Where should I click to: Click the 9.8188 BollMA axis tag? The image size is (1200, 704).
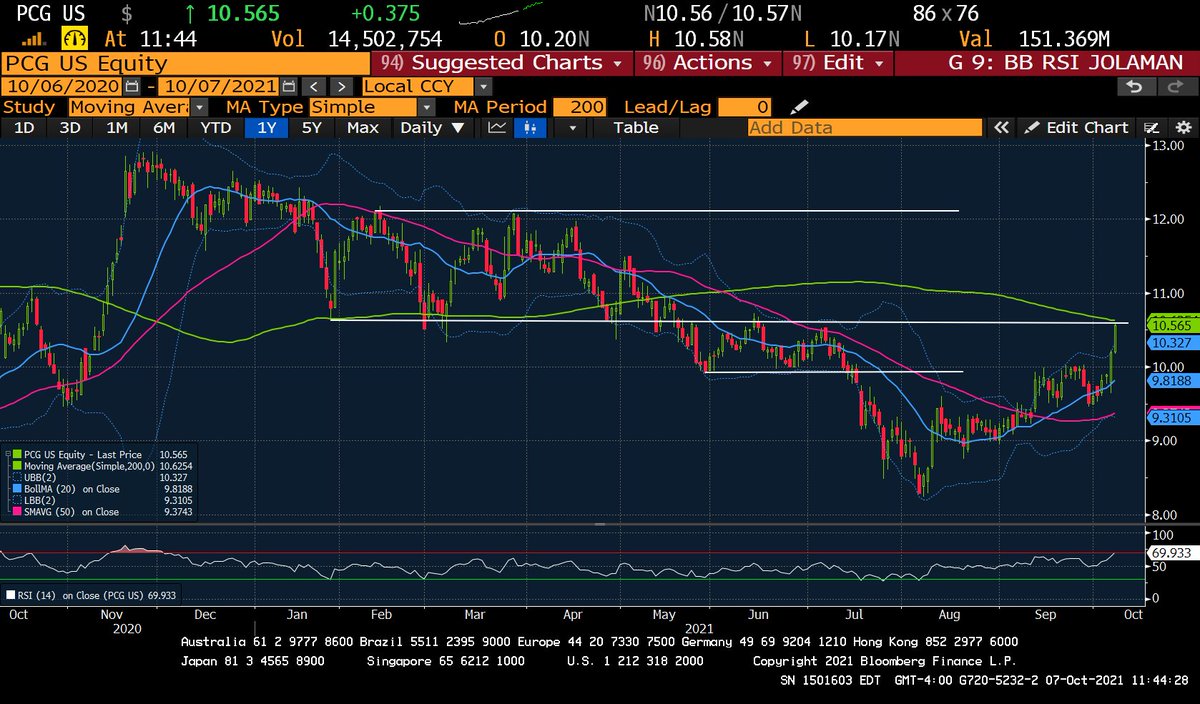pos(1173,381)
